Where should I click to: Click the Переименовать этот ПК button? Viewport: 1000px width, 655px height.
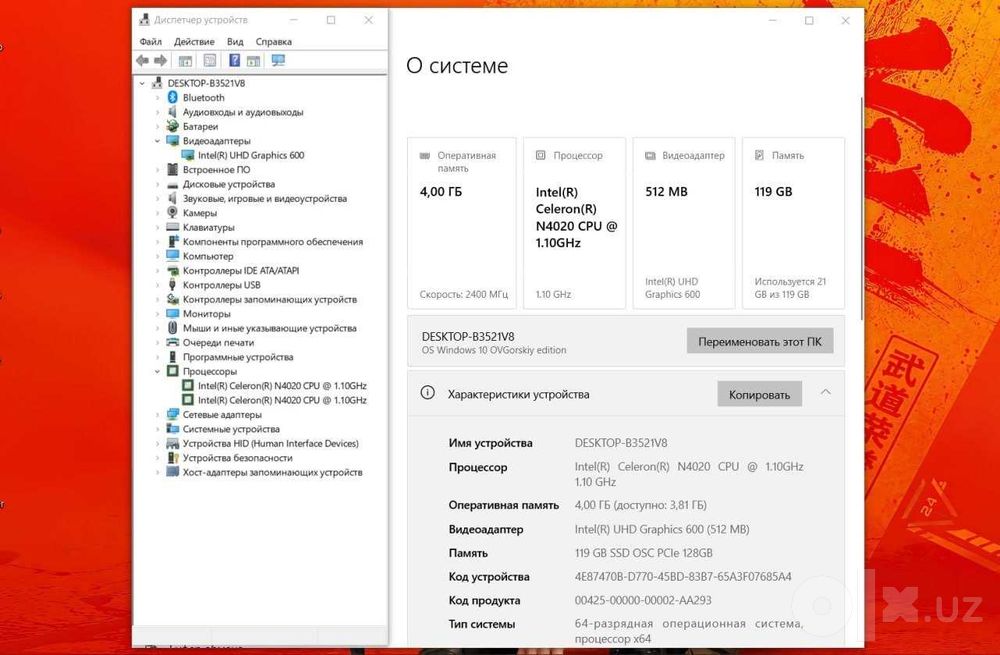760,341
